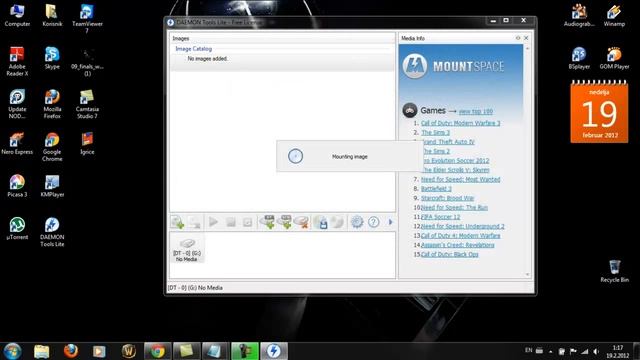Select the Recycle Bin desktop icon

click(x=614, y=271)
